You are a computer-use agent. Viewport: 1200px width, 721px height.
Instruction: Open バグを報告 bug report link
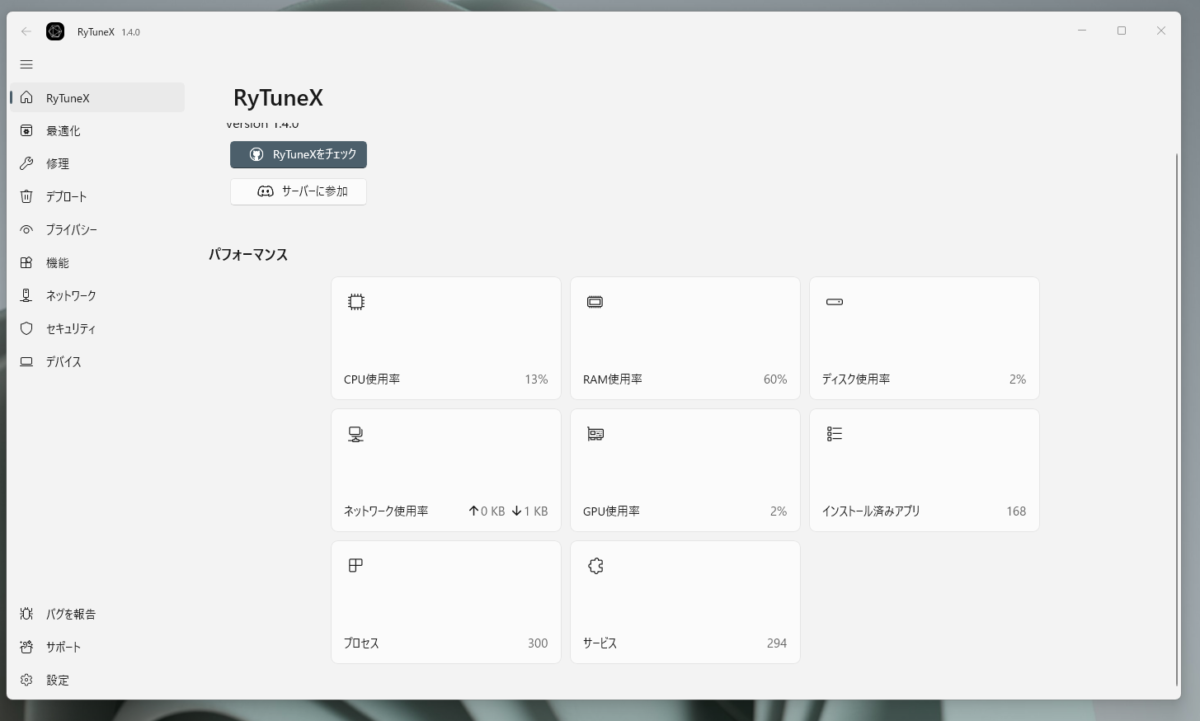(x=97, y=614)
